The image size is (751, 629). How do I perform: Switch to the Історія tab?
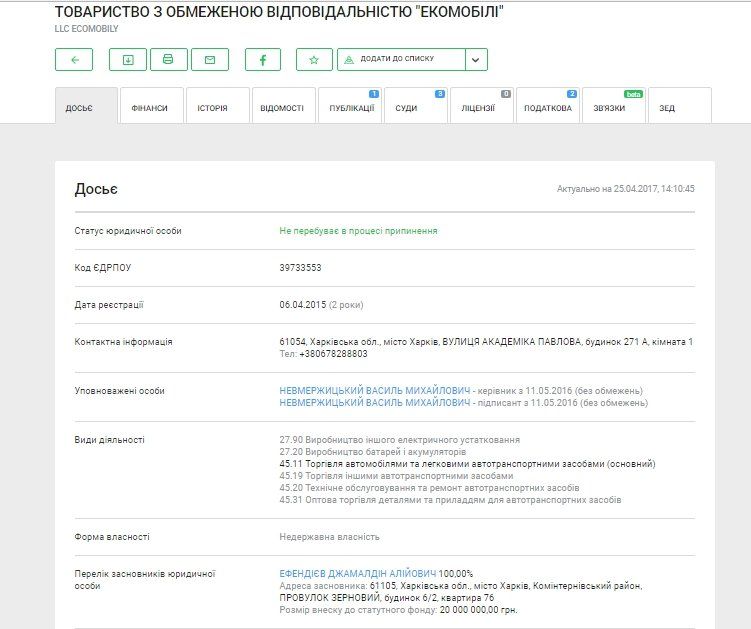[218, 105]
